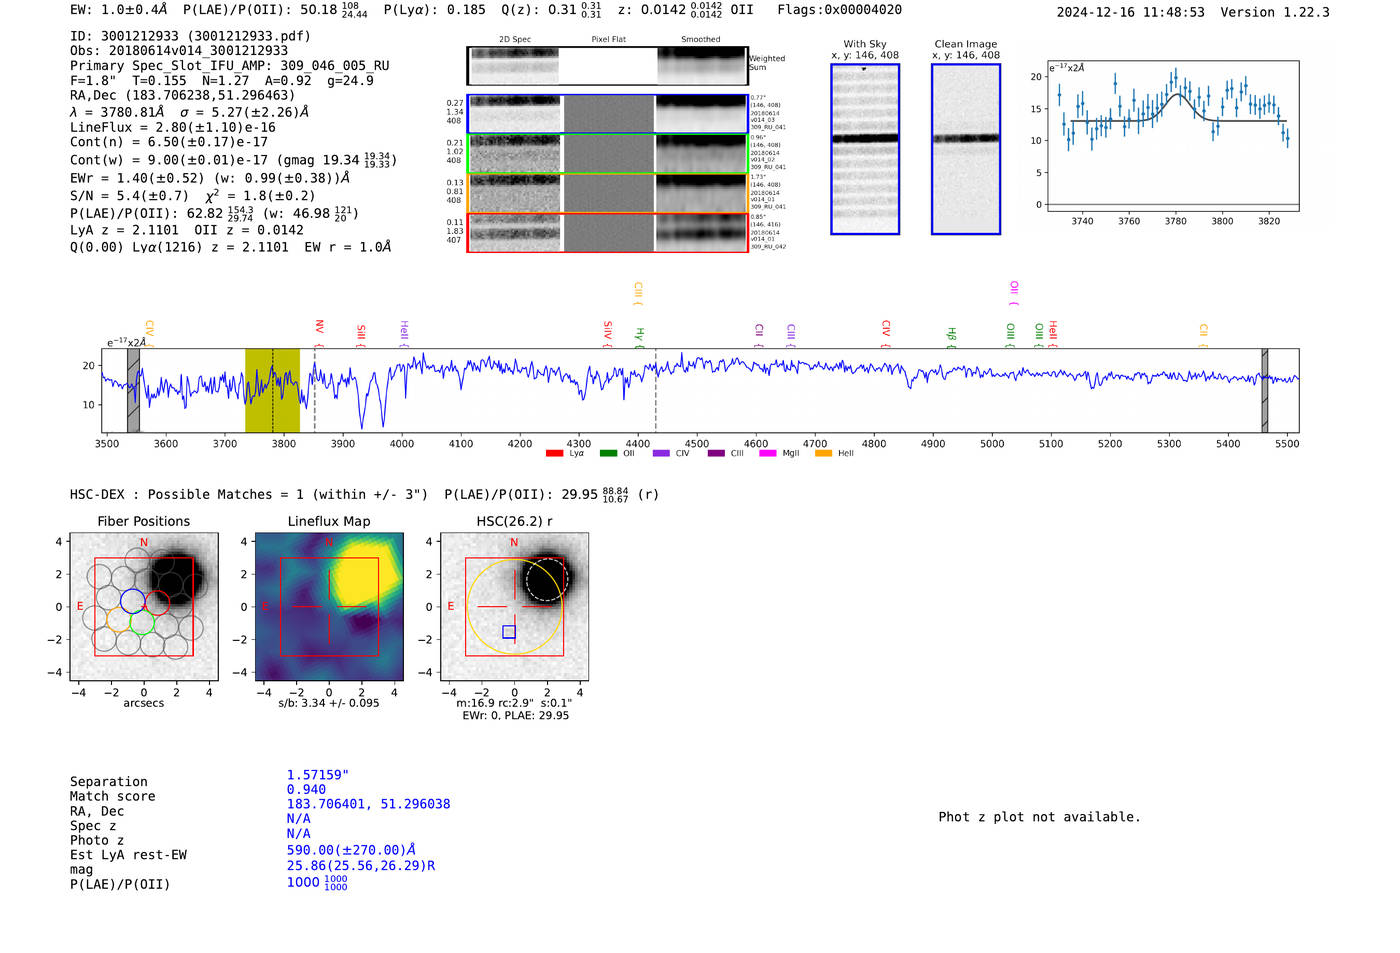1400x953 pixels.
Task: Click the Cont(w) = 9.00 line
Action: (x=232, y=160)
